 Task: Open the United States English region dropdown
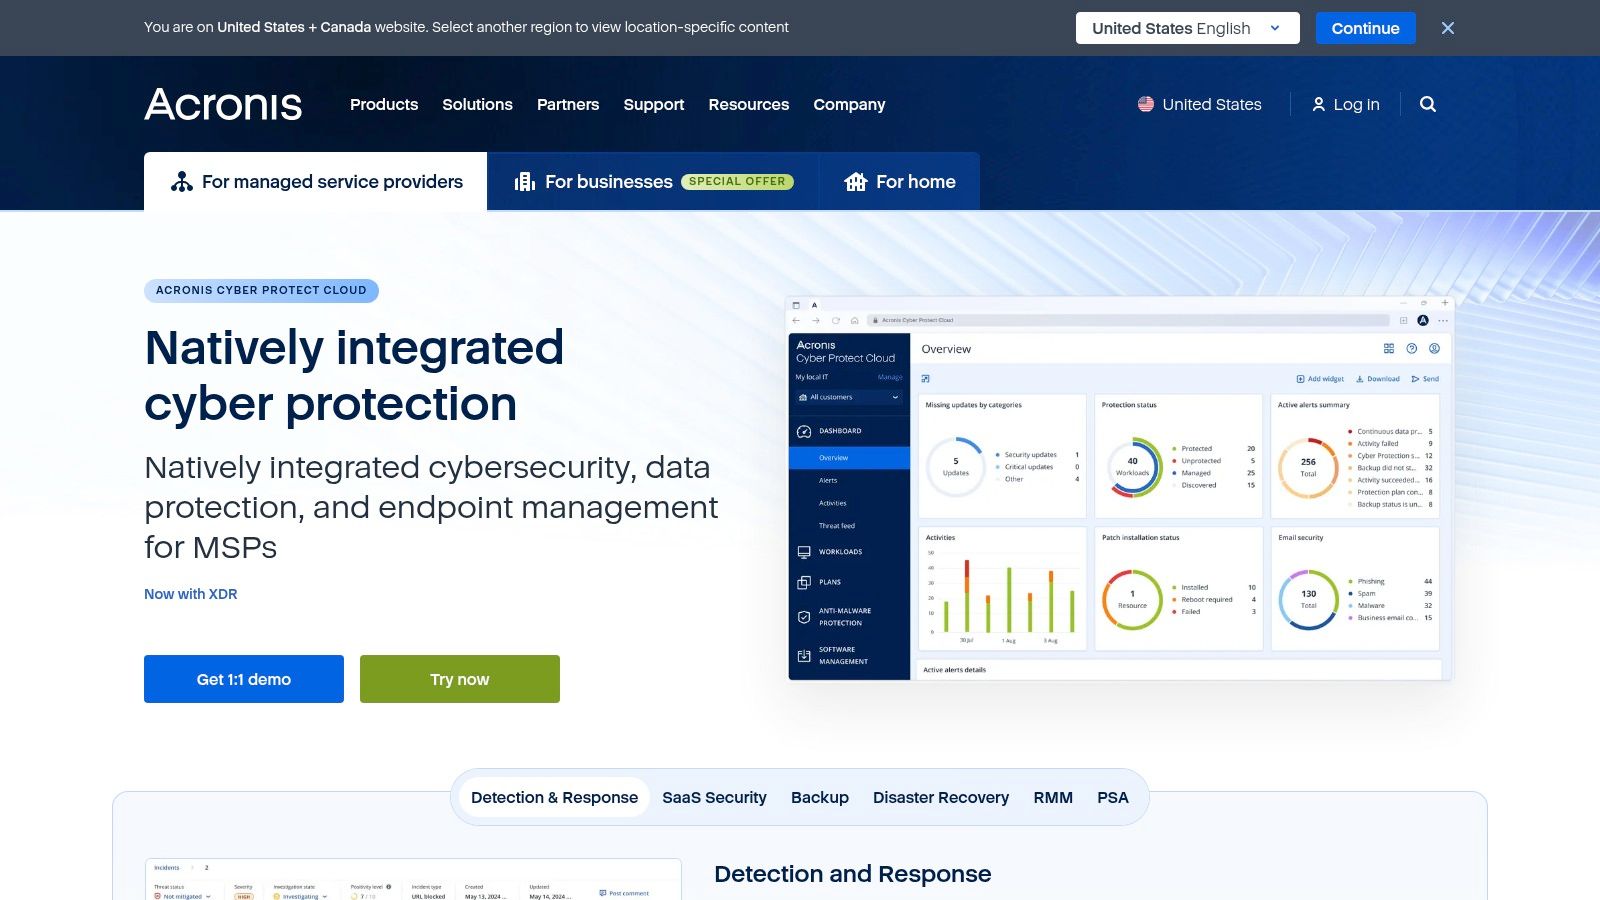[1187, 28]
